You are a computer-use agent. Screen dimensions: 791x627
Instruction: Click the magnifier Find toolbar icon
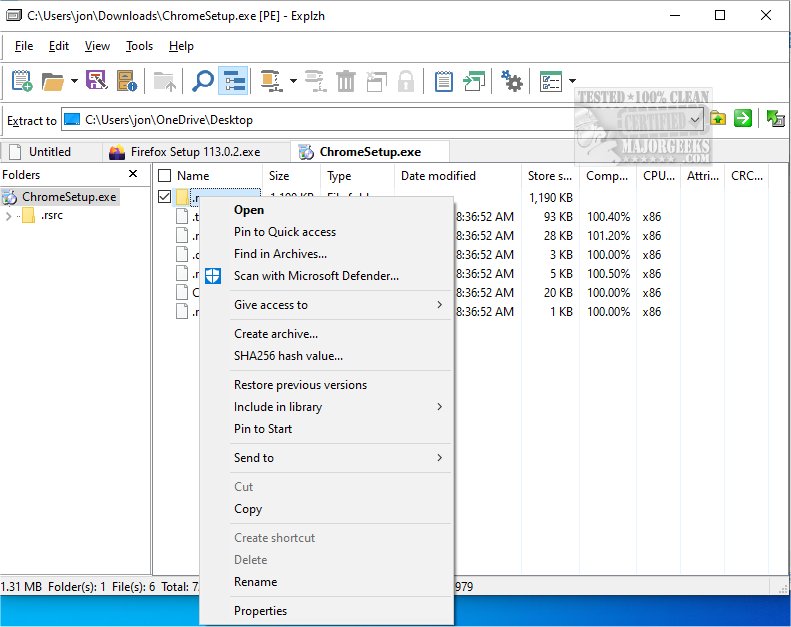click(x=203, y=81)
